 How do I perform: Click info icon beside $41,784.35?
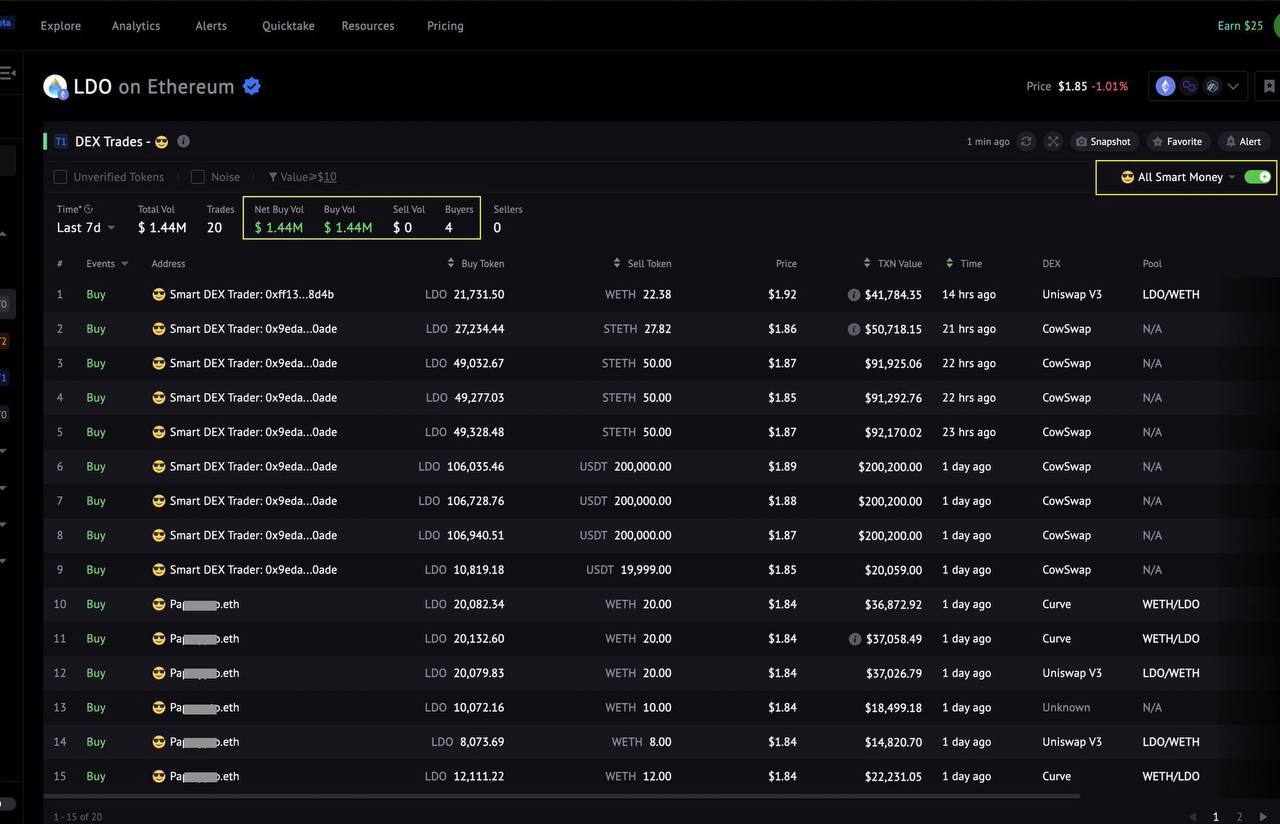pos(854,295)
